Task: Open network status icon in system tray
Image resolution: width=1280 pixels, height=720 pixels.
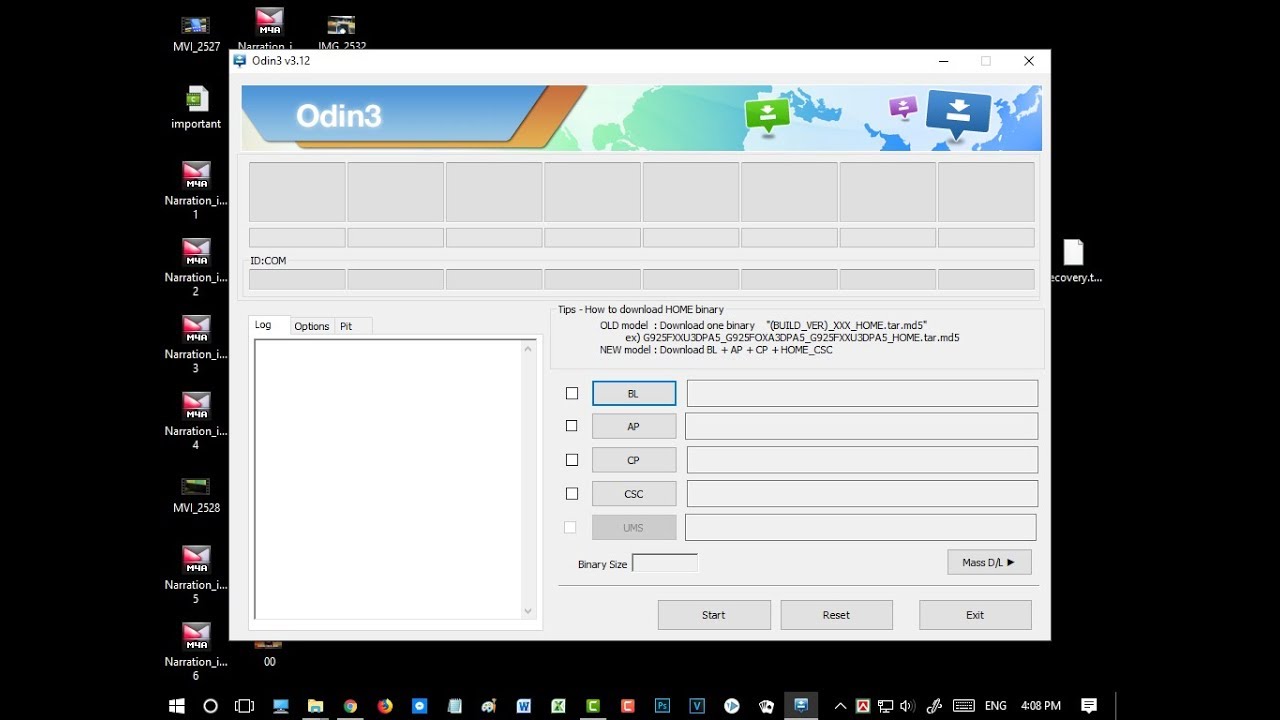Action: [x=886, y=705]
